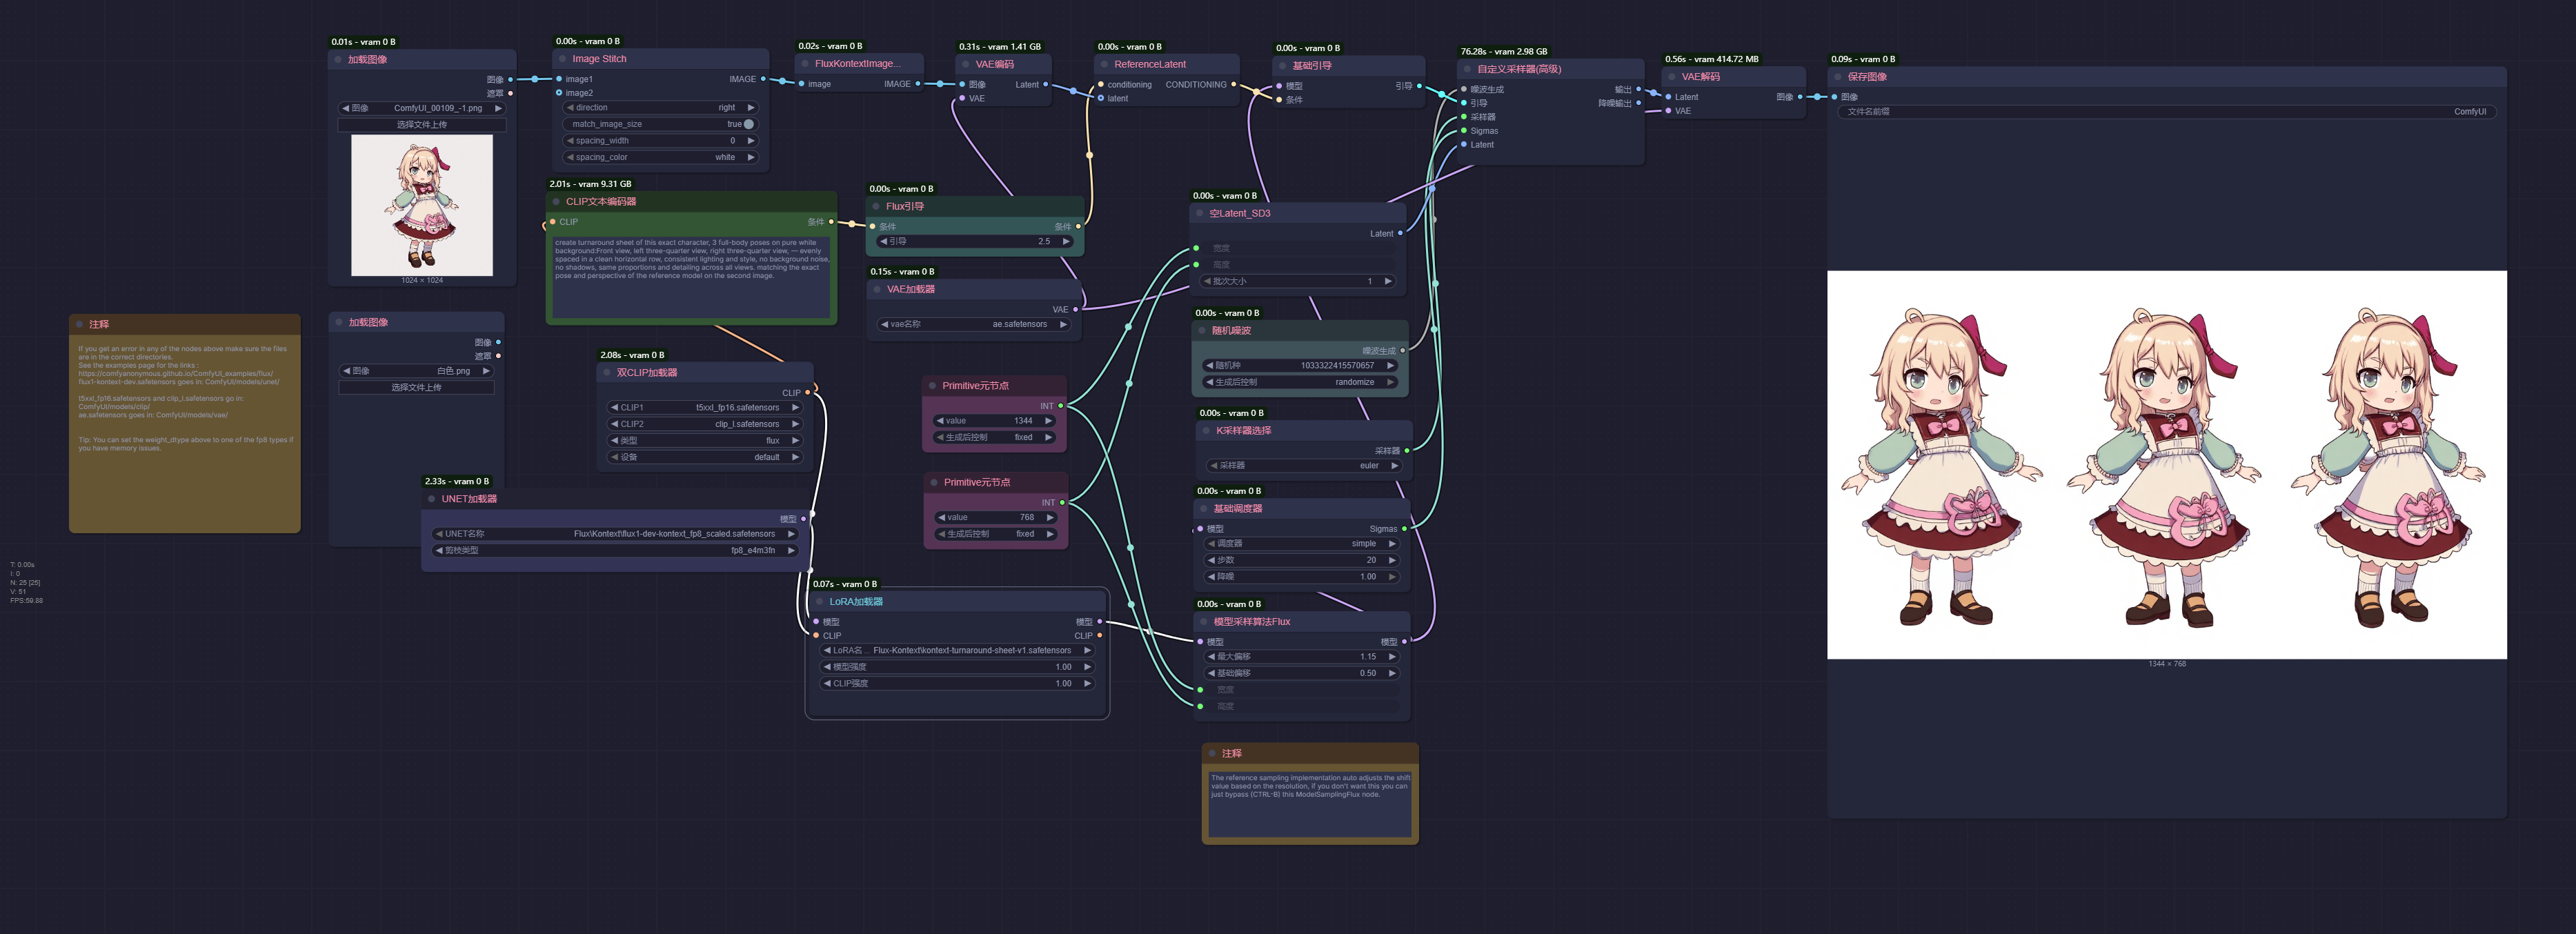Open the LoRA名 kontext-turnaround-sheet selector
2576x934 pixels.
pos(957,651)
